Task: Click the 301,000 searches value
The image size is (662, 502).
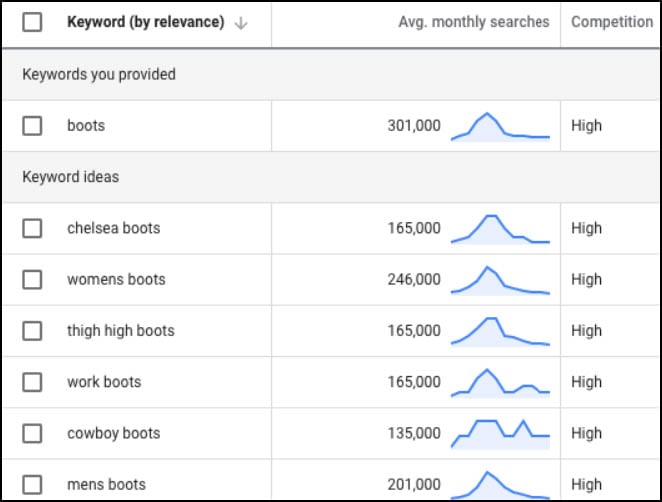Action: pyautogui.click(x=414, y=126)
